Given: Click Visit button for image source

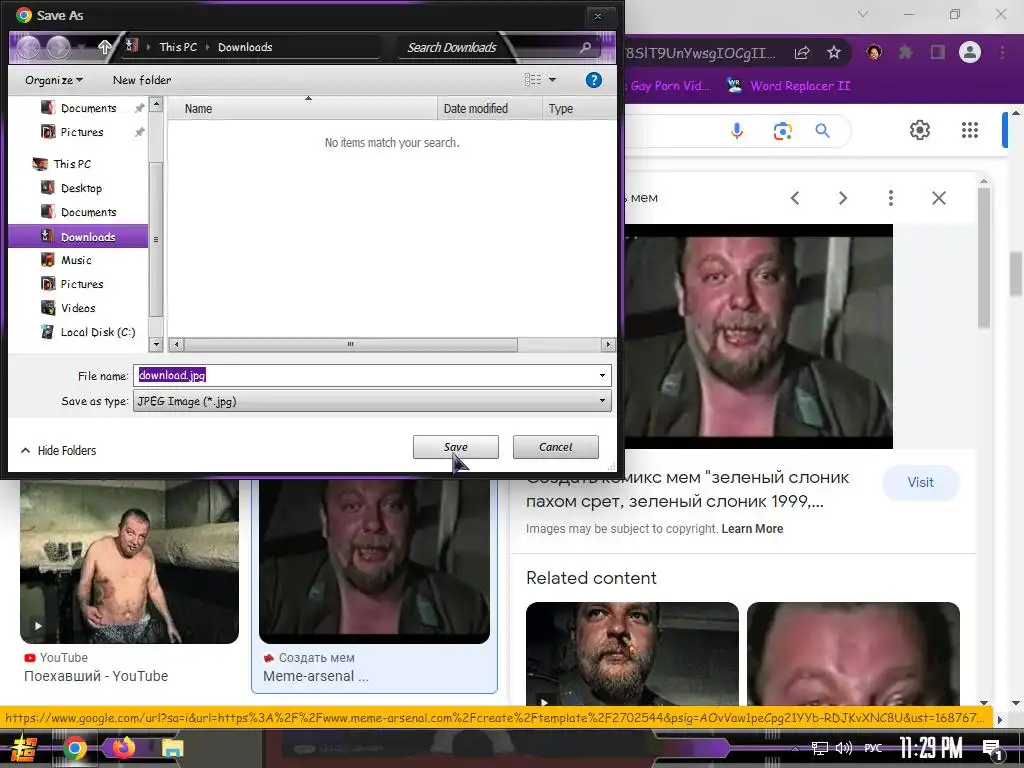Looking at the screenshot, I should tap(920, 483).
